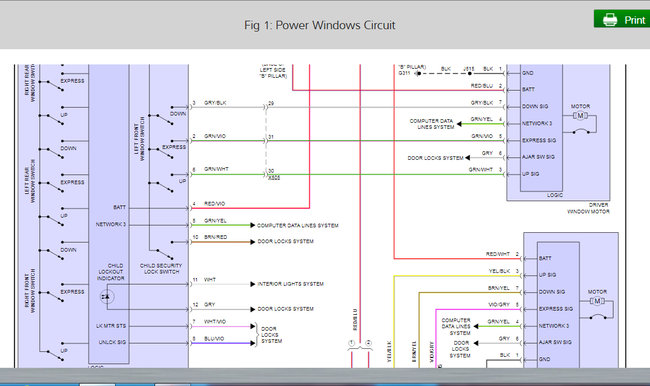Click the 'CHILD LOCKOUT INDICATOR' label
The image size is (650, 386).
point(111,272)
